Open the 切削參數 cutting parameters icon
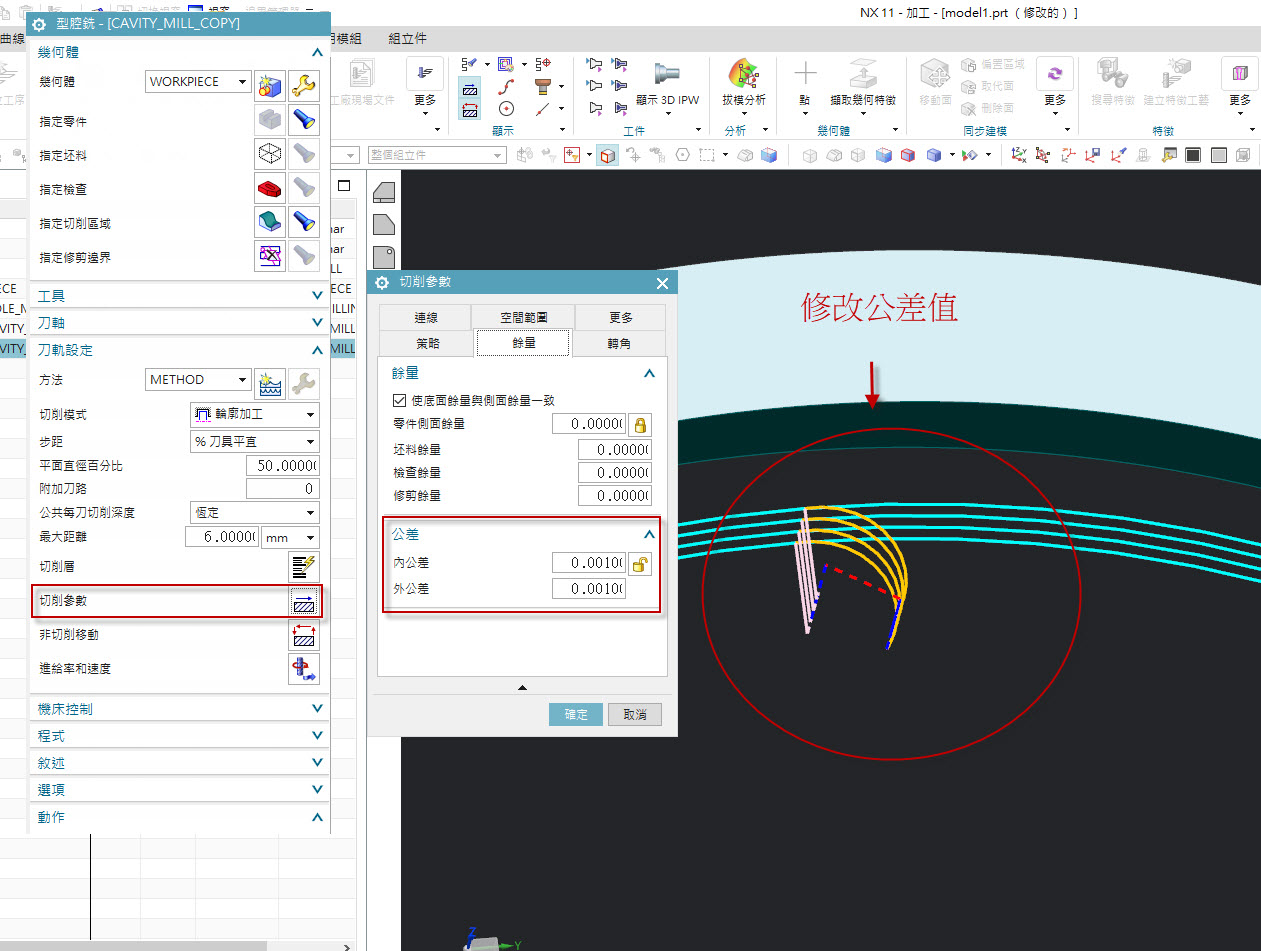This screenshot has height=951, width=1261. [x=304, y=601]
